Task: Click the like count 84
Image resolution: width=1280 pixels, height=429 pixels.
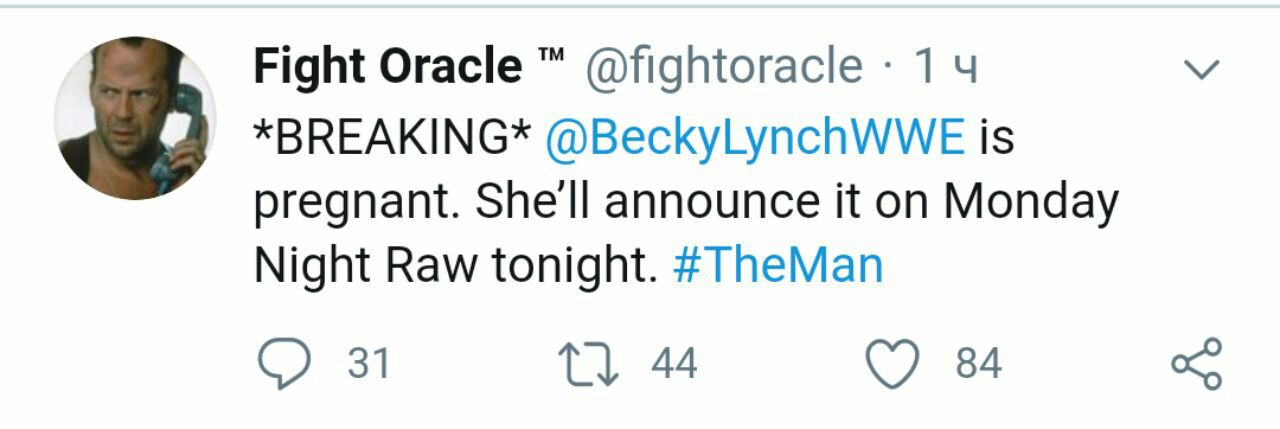Action: [978, 363]
